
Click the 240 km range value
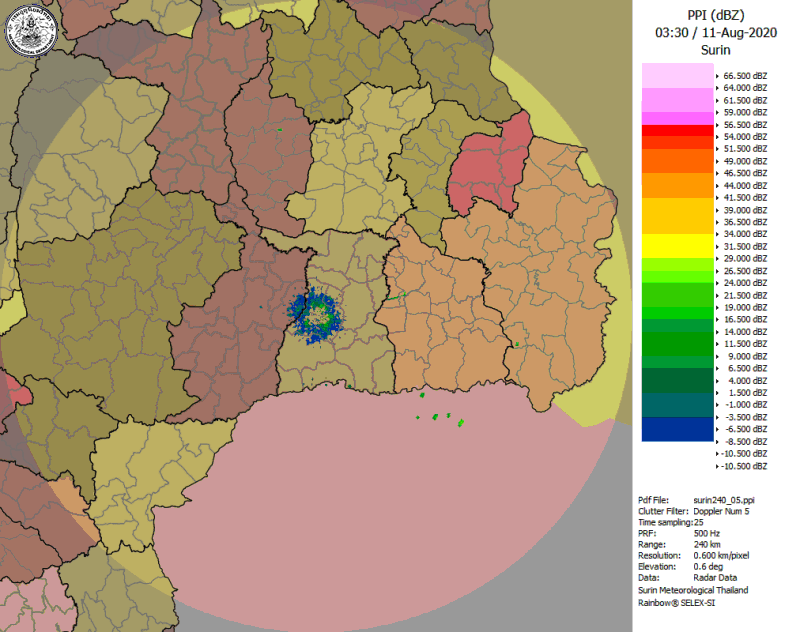pyautogui.click(x=708, y=545)
